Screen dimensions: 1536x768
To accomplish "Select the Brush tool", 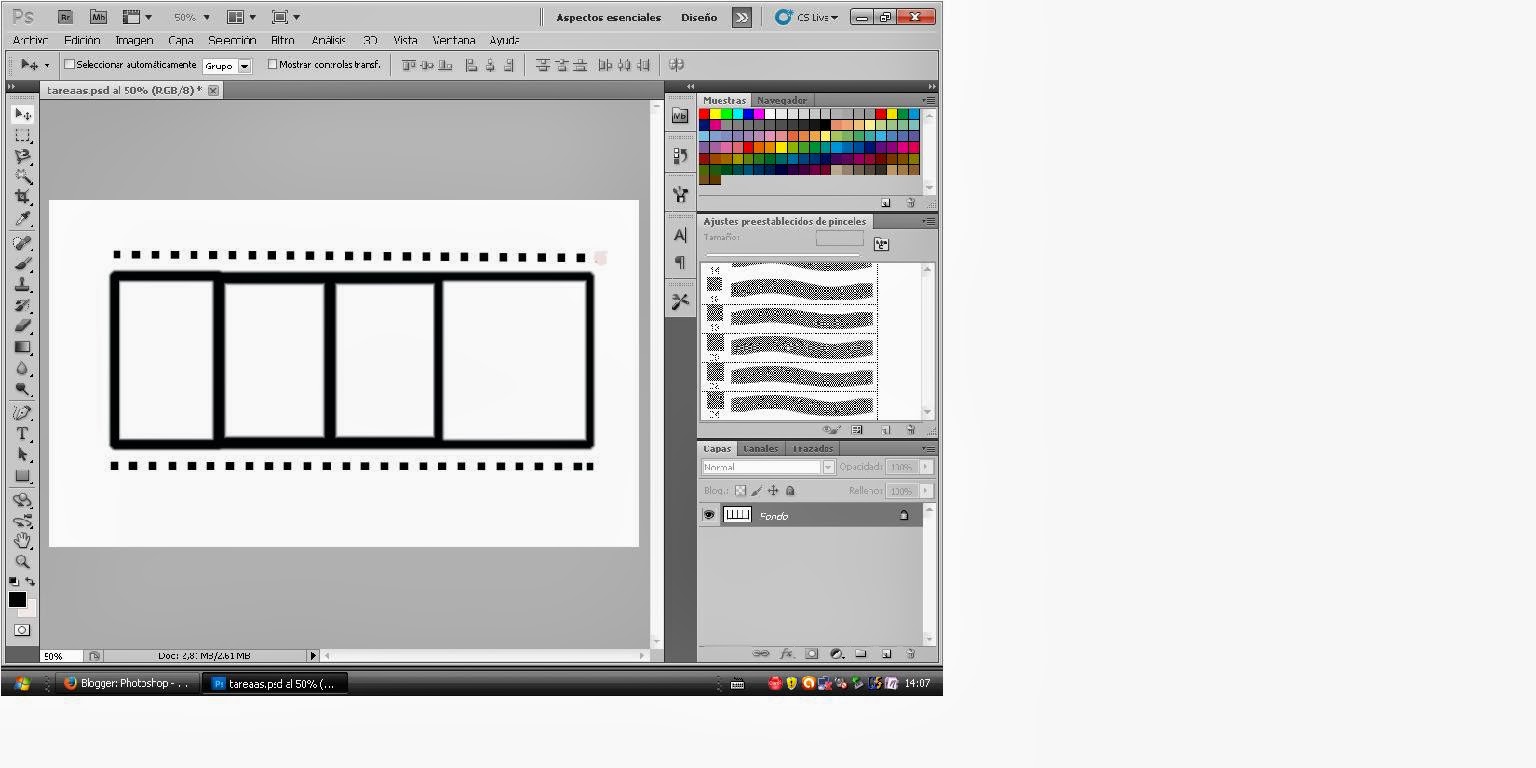I will tap(22, 264).
